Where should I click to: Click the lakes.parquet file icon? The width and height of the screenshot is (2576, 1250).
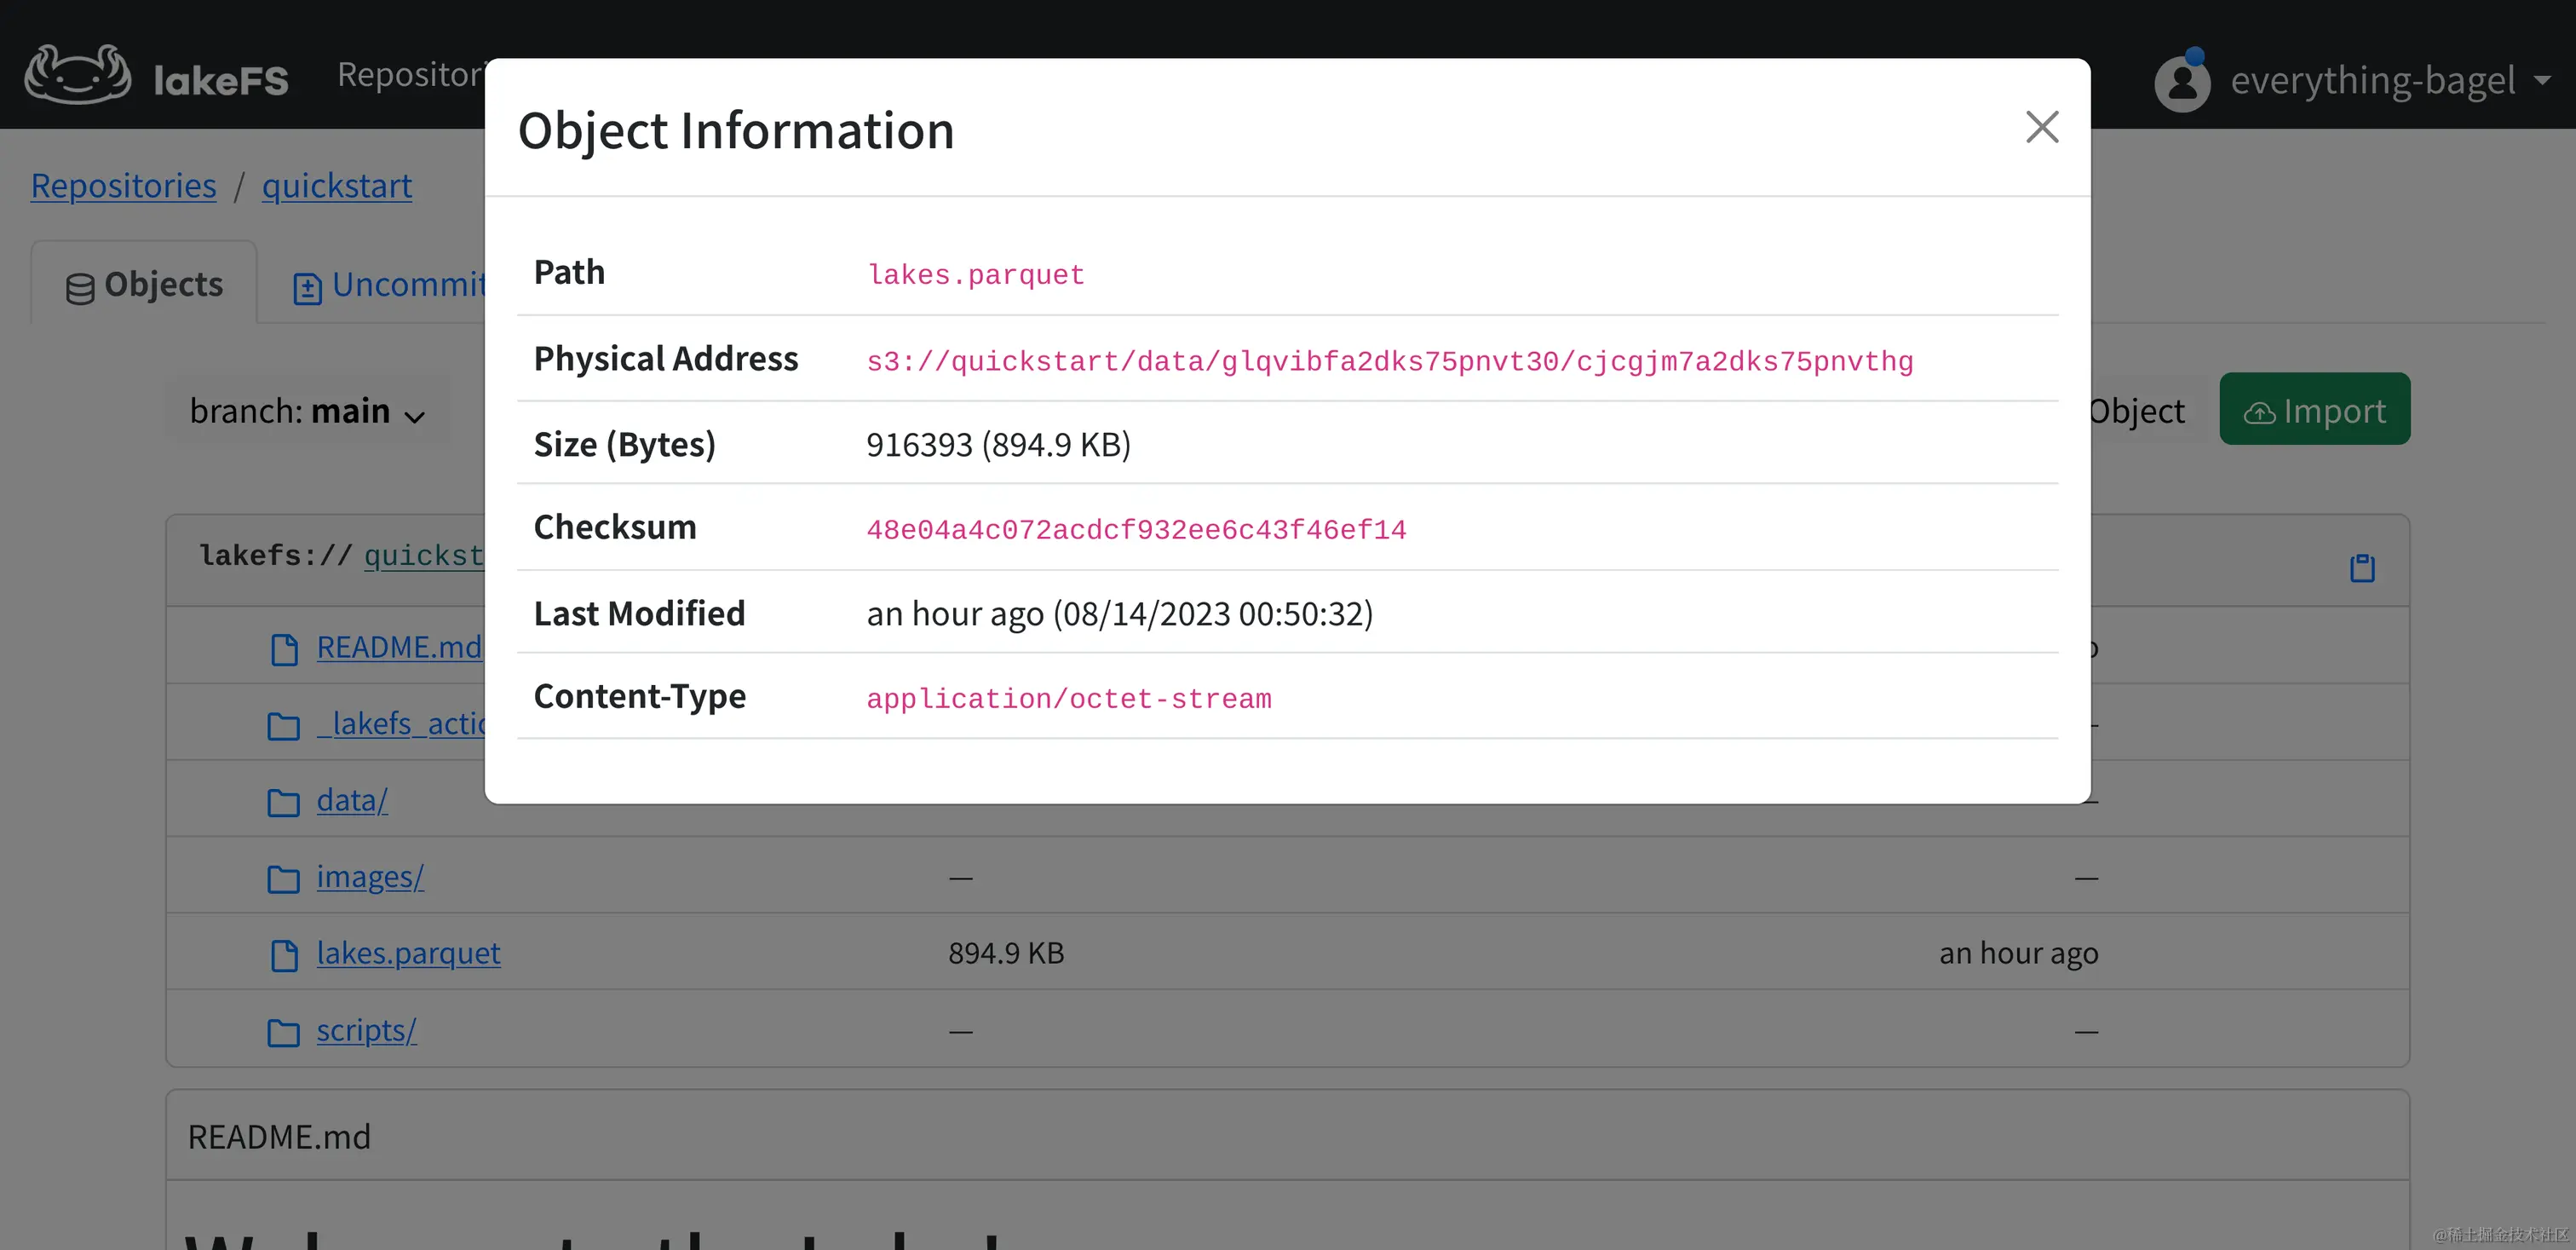tap(284, 955)
